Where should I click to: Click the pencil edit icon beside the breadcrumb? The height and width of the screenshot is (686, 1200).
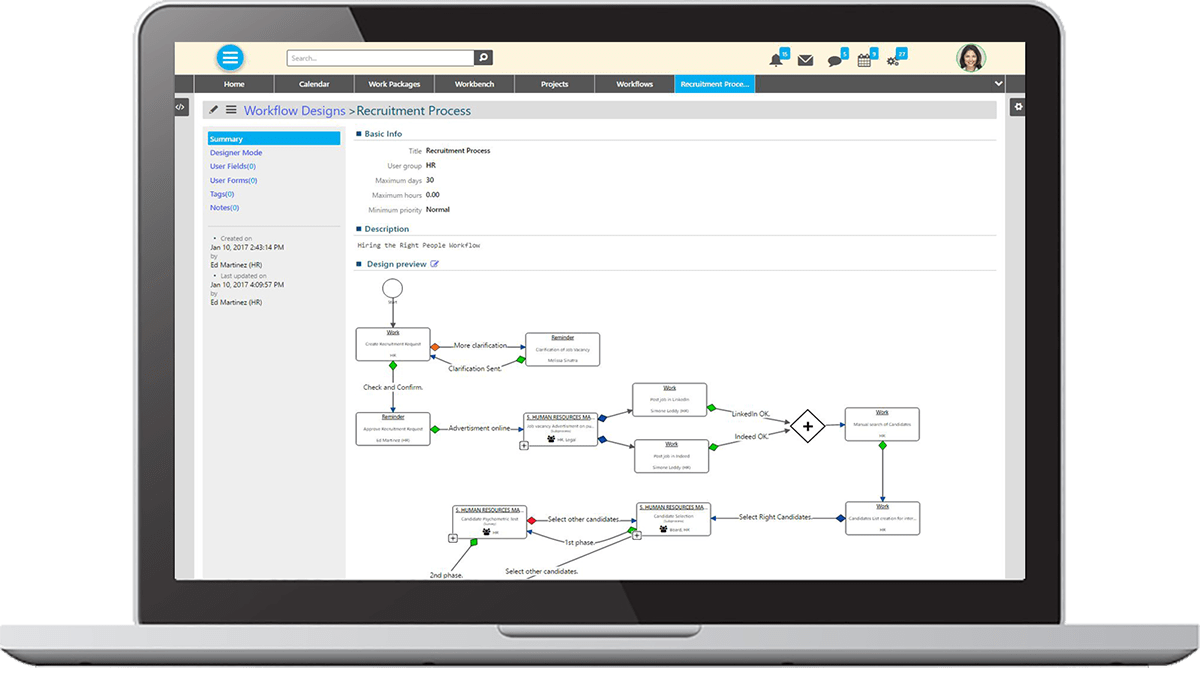[x=213, y=110]
